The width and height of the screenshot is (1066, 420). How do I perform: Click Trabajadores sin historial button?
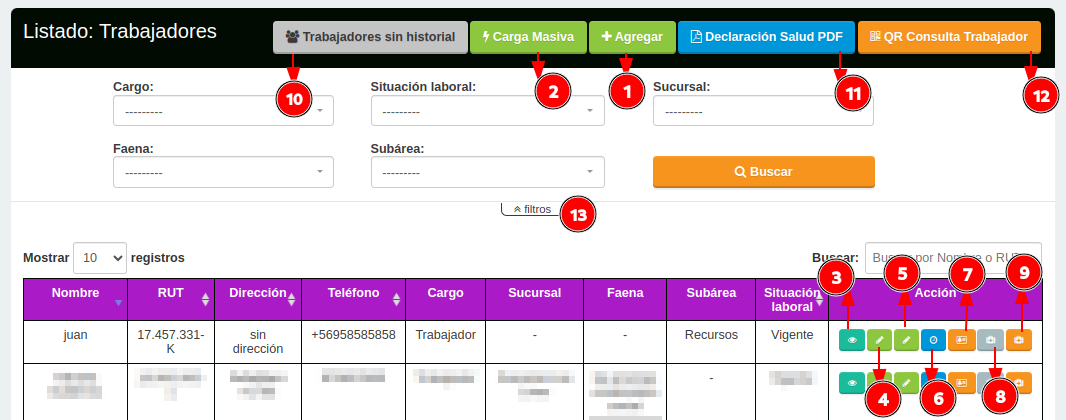(371, 37)
